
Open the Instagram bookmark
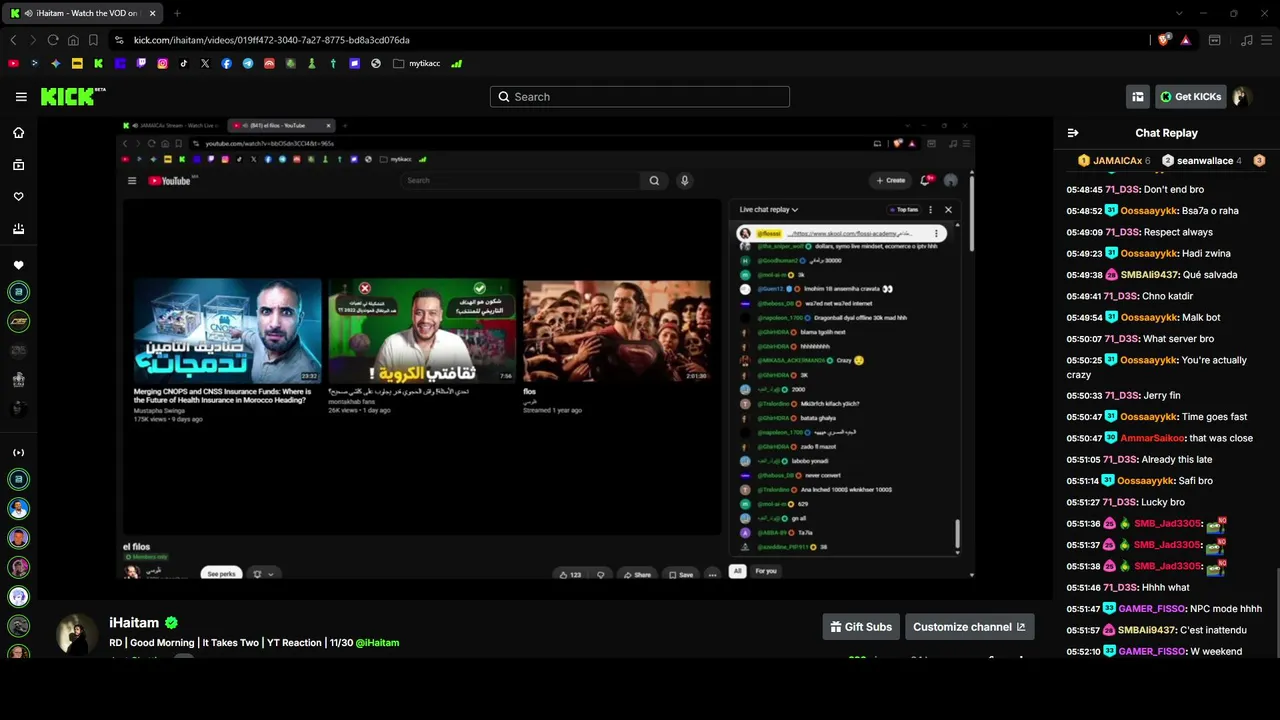coord(162,63)
